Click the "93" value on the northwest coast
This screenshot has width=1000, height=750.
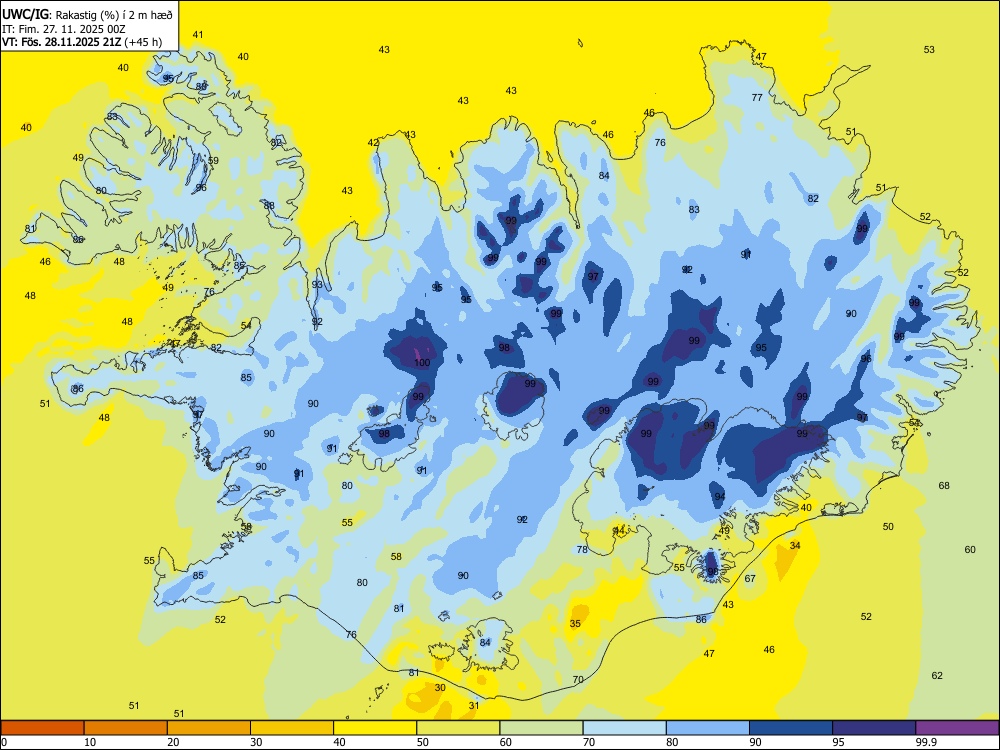coord(317,284)
